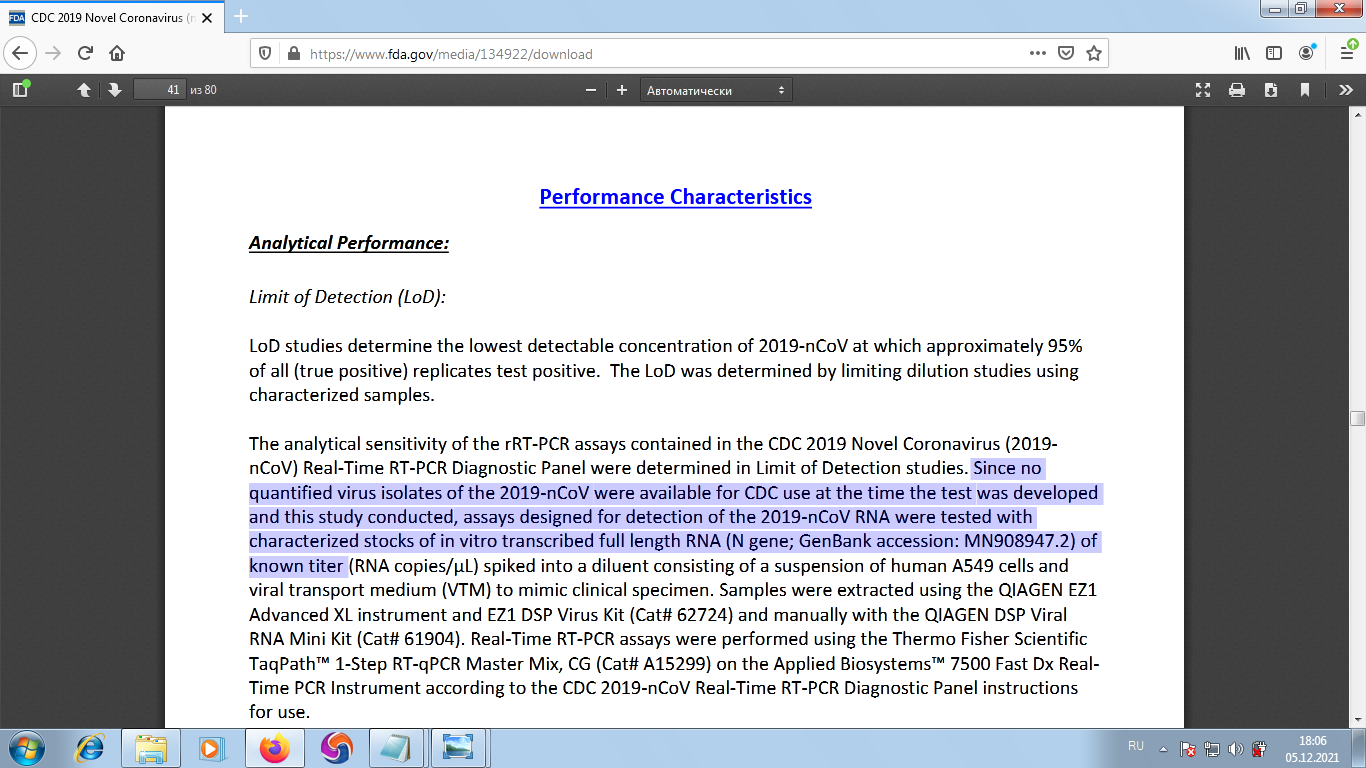Open the Firefox application menu

click(x=1346, y=54)
